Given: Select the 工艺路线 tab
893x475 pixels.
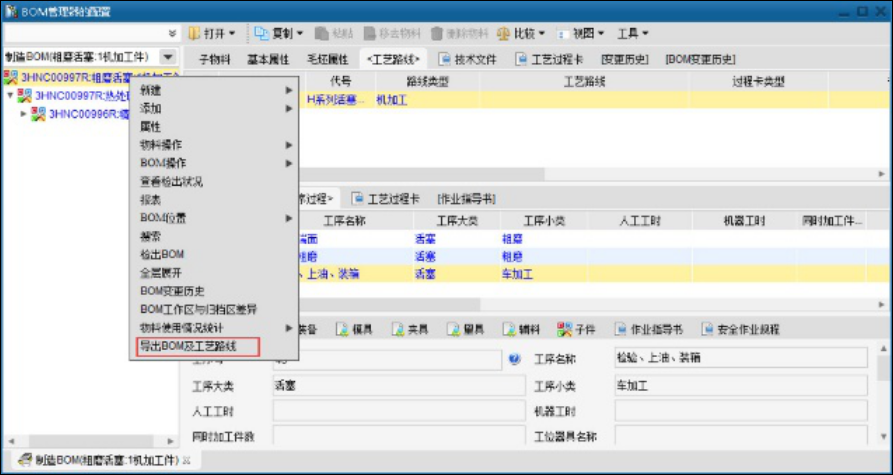Looking at the screenshot, I should coord(394,59).
